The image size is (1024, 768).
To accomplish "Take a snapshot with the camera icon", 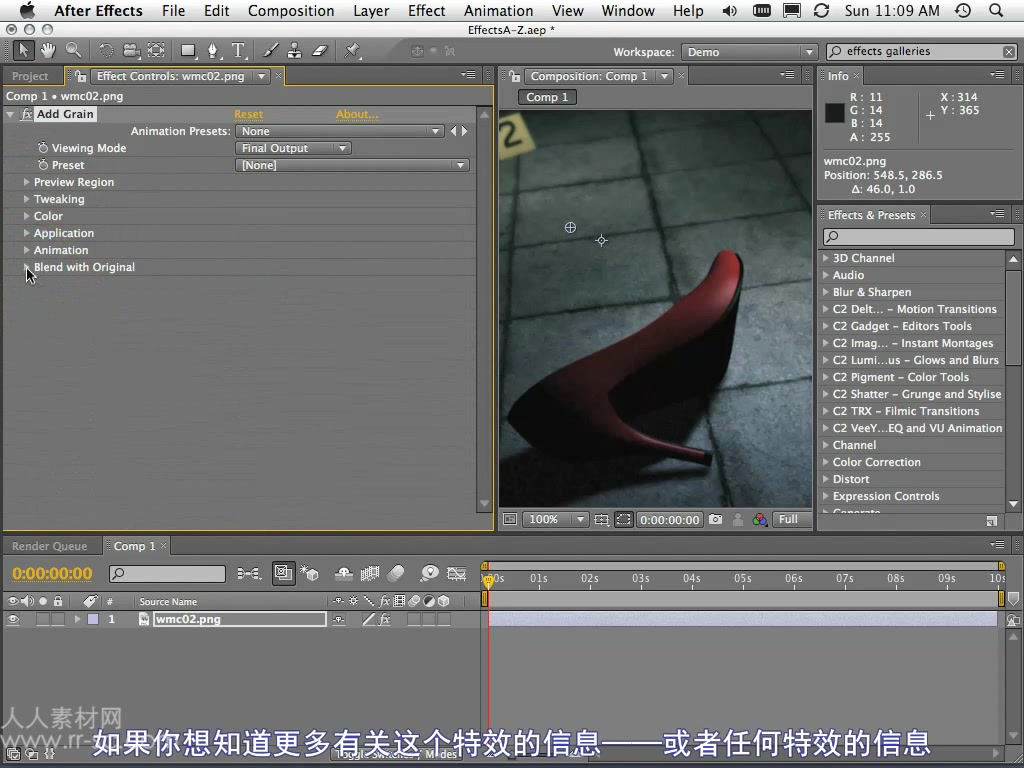I will click(x=715, y=520).
